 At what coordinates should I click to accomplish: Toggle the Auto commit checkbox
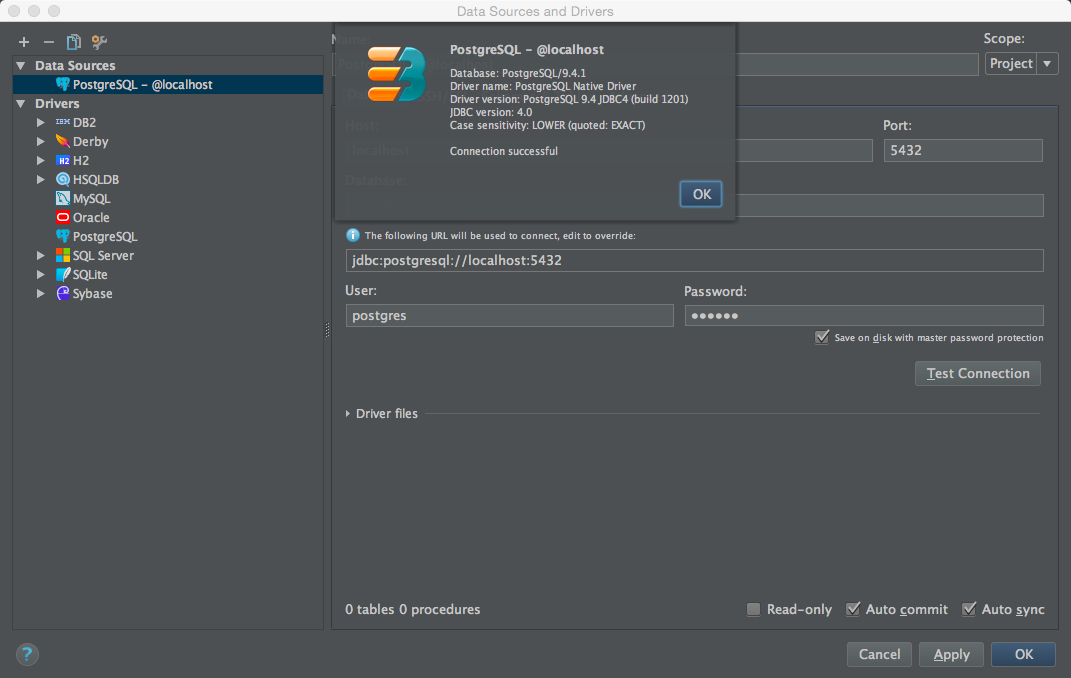pyautogui.click(x=852, y=609)
